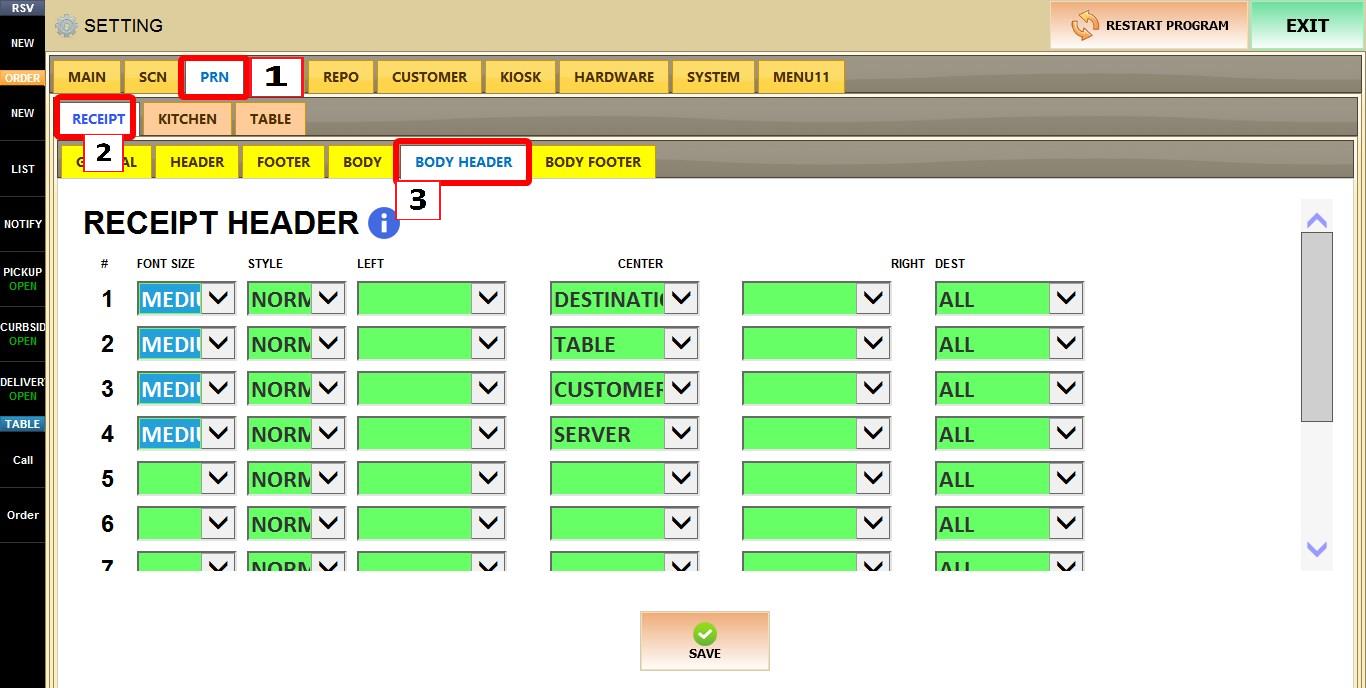Save the receipt header settings
The image size is (1366, 688).
click(705, 641)
